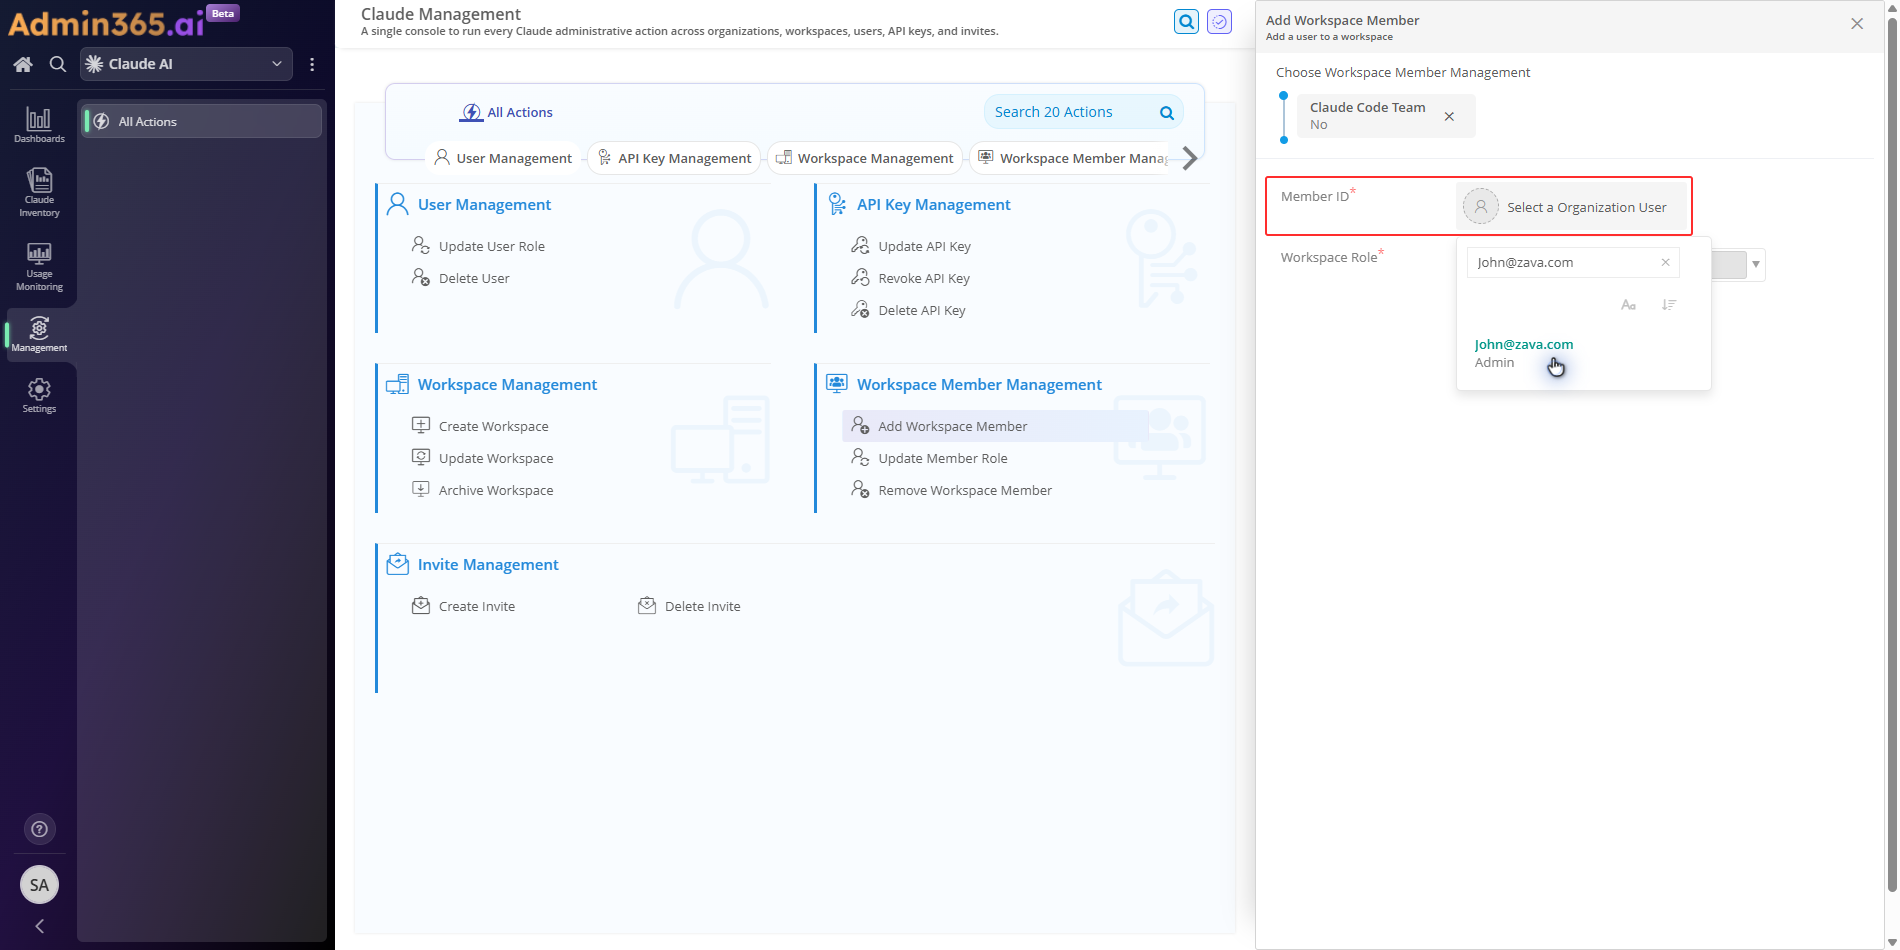Click the Update Member Role icon
Image resolution: width=1900 pixels, height=950 pixels.
tap(860, 457)
